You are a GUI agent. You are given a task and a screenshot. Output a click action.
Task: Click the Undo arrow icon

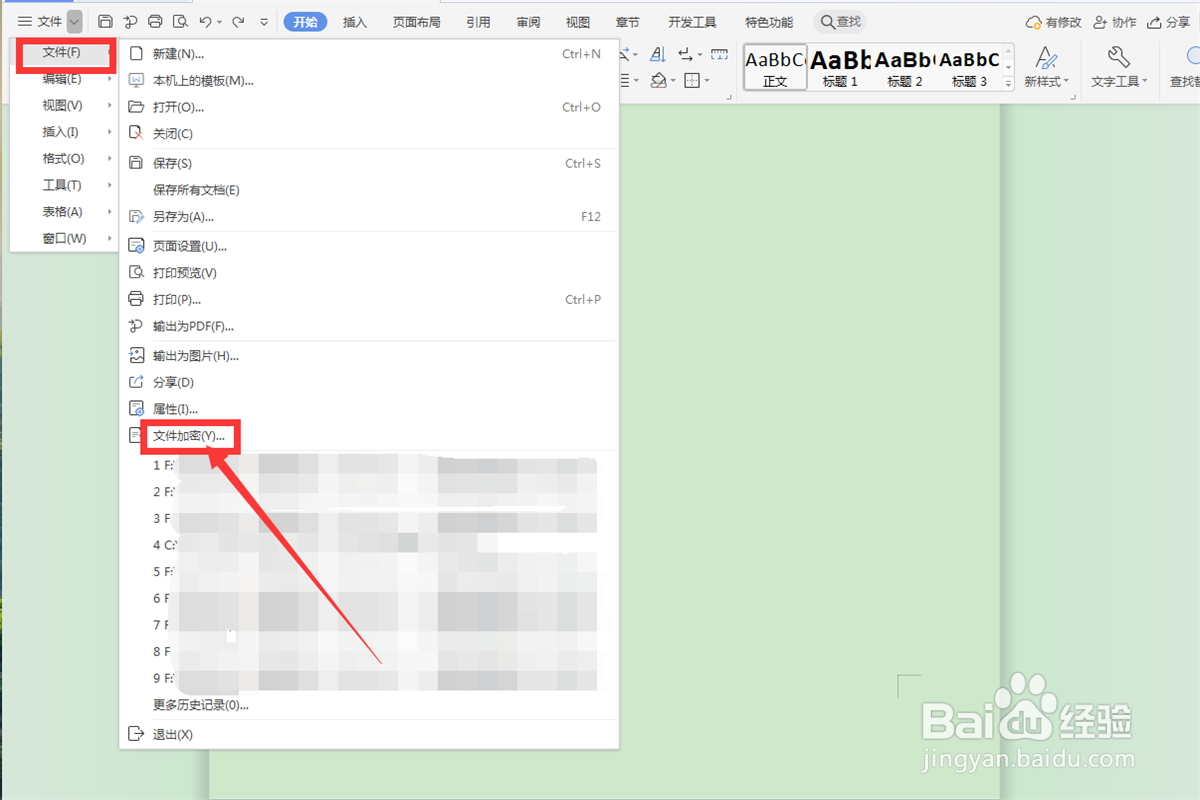205,21
